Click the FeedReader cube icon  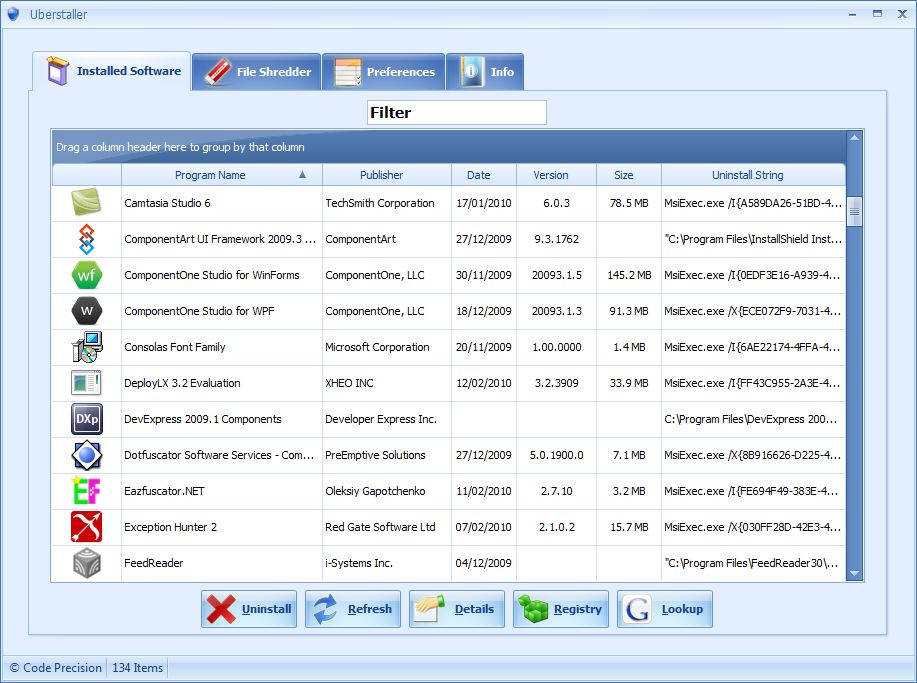[87, 563]
